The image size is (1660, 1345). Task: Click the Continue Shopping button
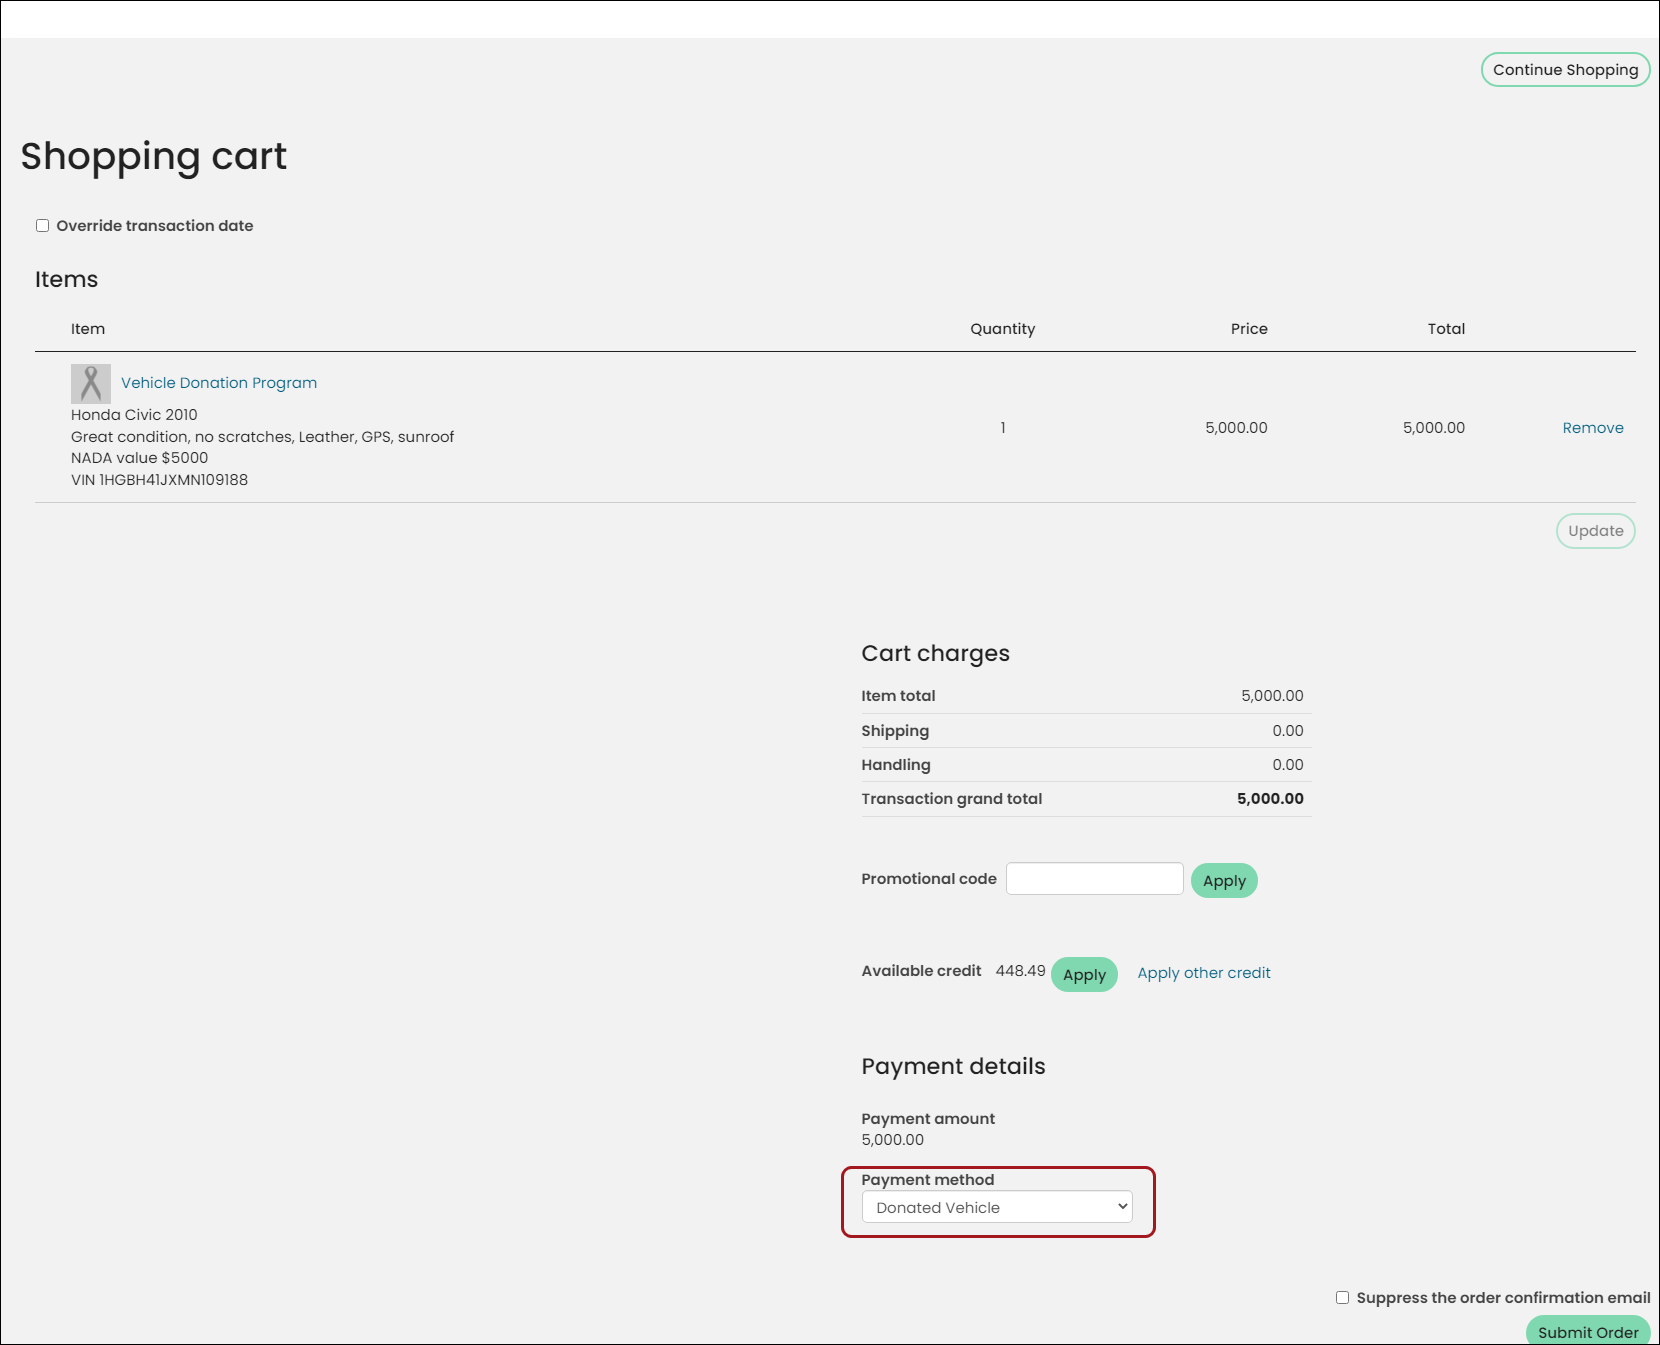pyautogui.click(x=1565, y=70)
